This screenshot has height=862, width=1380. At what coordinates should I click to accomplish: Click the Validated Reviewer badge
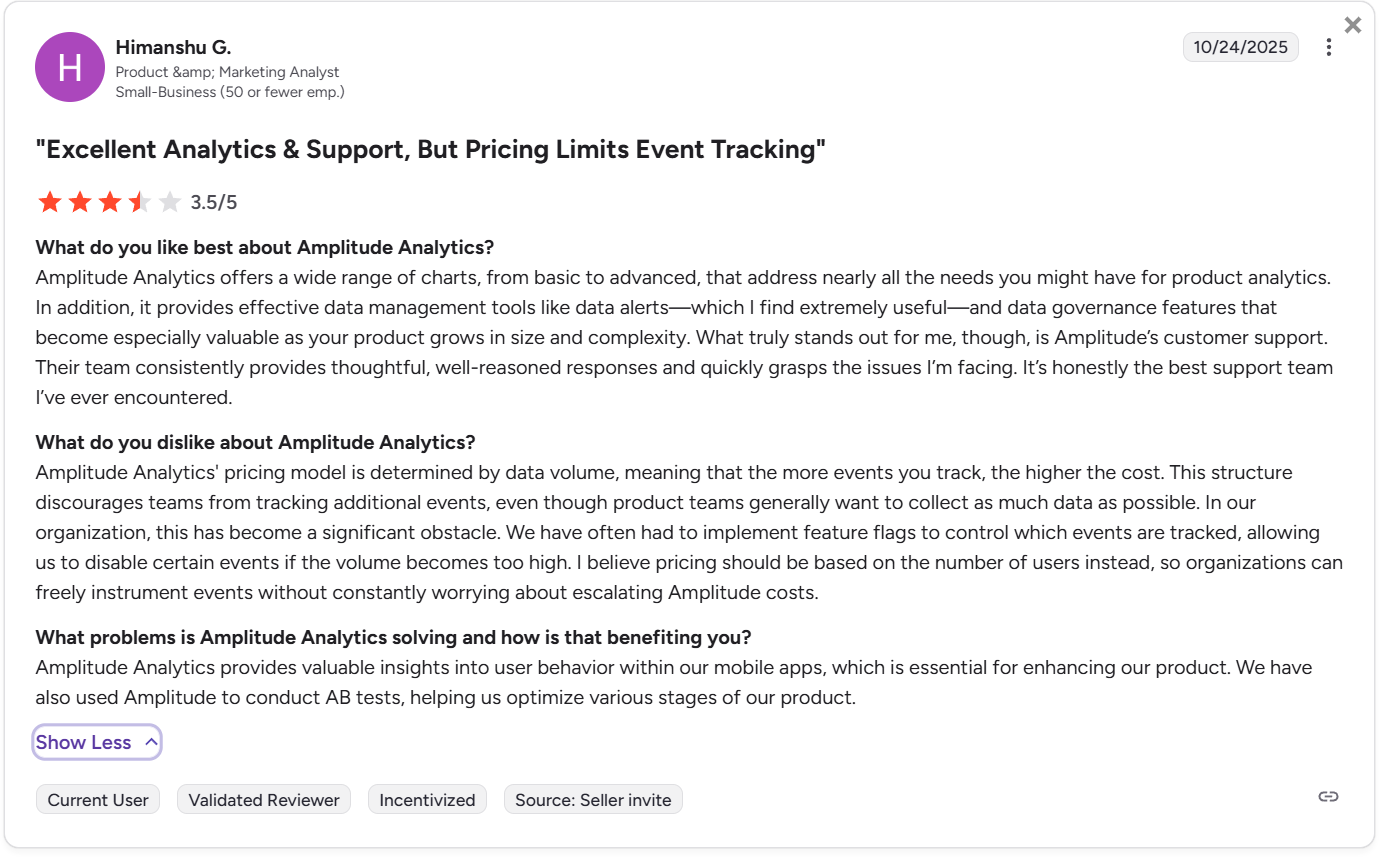[x=264, y=800]
